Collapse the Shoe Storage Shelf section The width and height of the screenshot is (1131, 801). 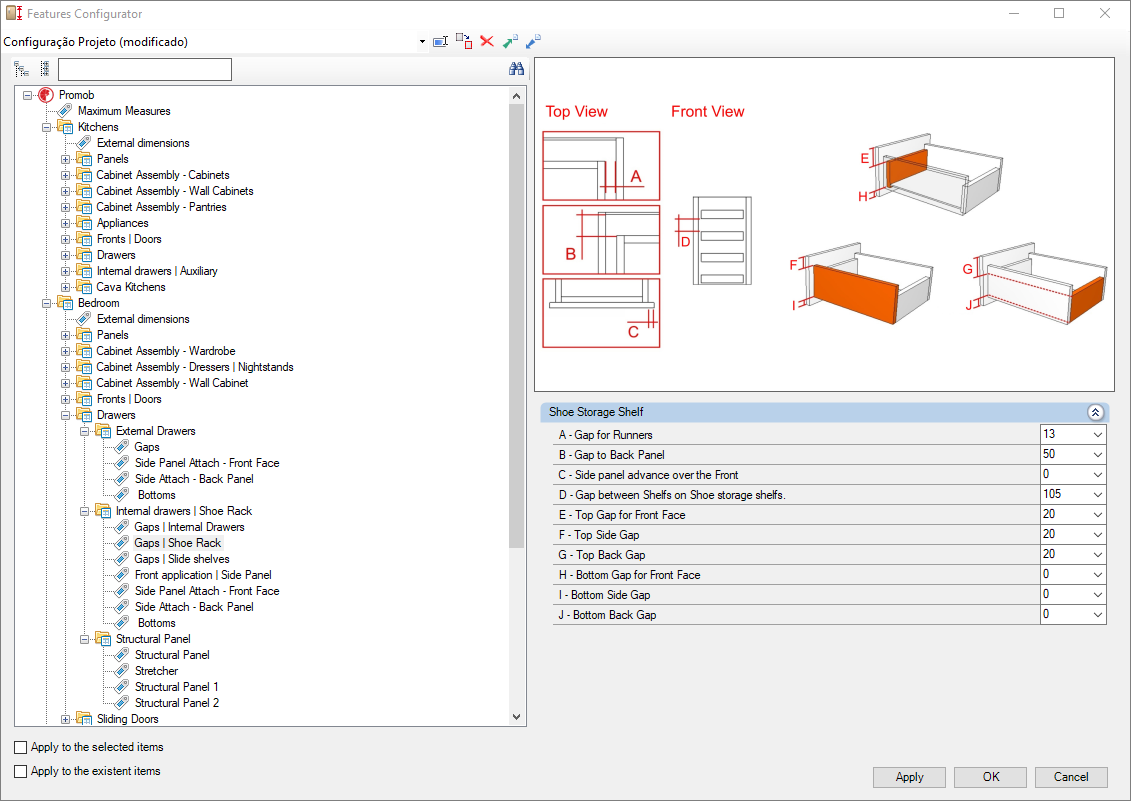pos(1095,412)
